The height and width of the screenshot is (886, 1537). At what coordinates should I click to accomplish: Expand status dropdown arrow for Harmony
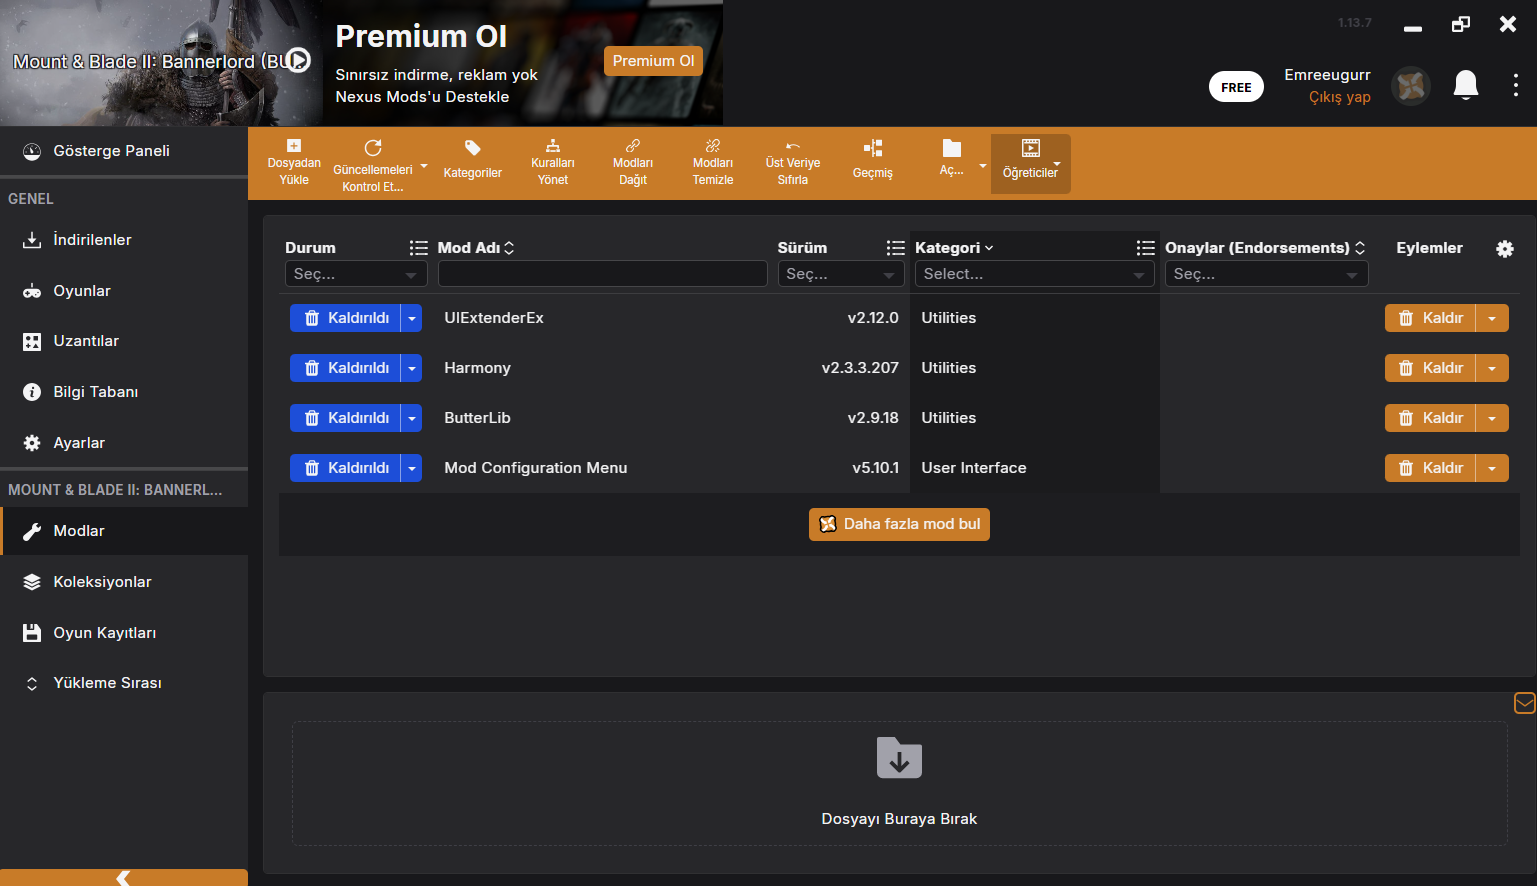pos(411,368)
